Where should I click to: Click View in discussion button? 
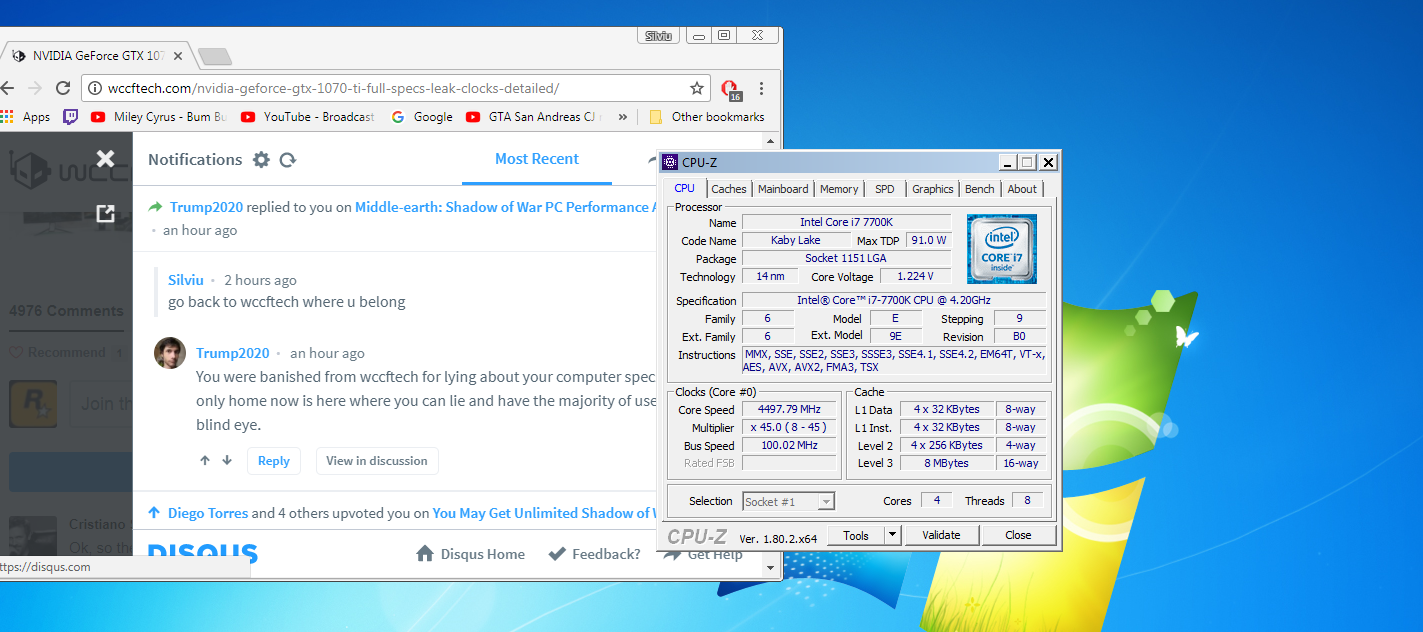click(x=377, y=461)
